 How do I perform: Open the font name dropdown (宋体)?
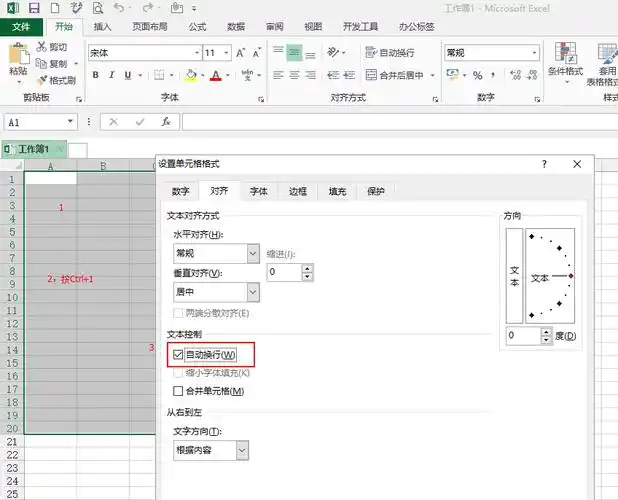click(x=197, y=53)
